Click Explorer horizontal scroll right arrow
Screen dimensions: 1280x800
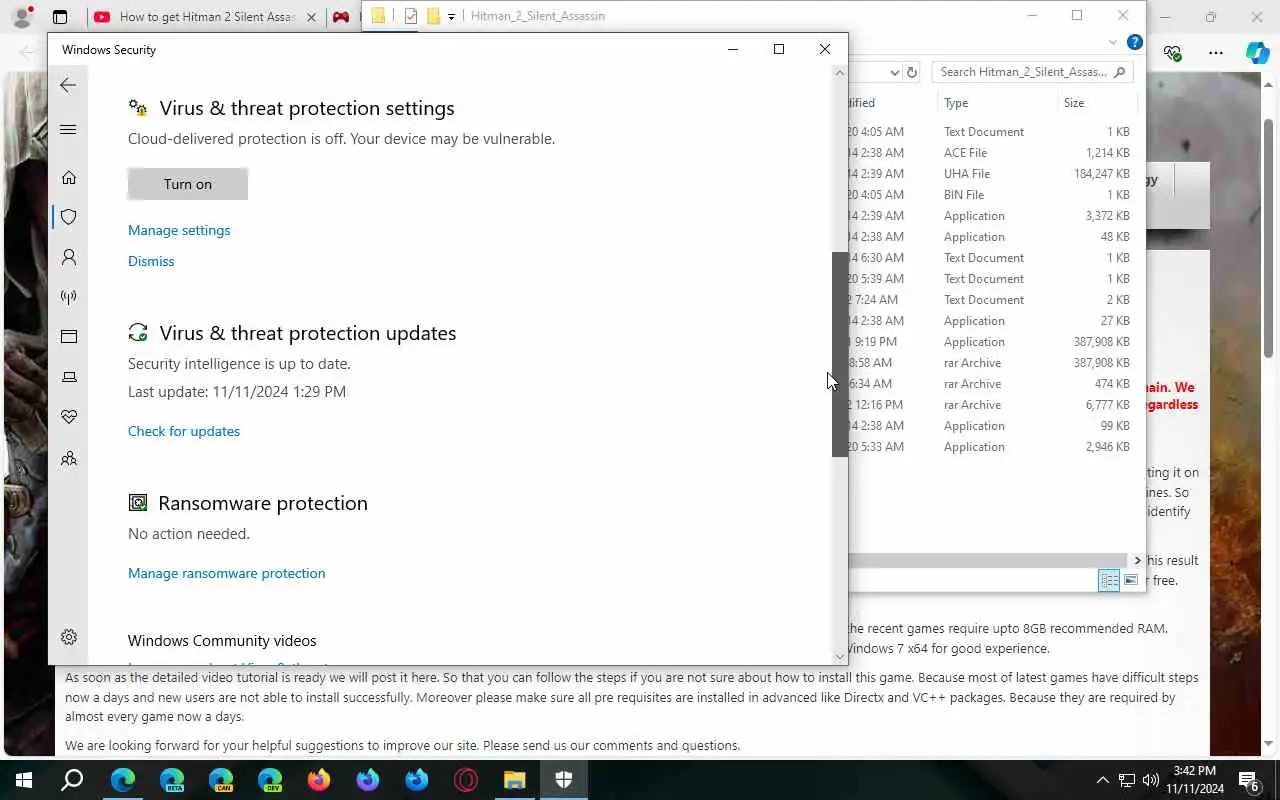[1137, 561]
